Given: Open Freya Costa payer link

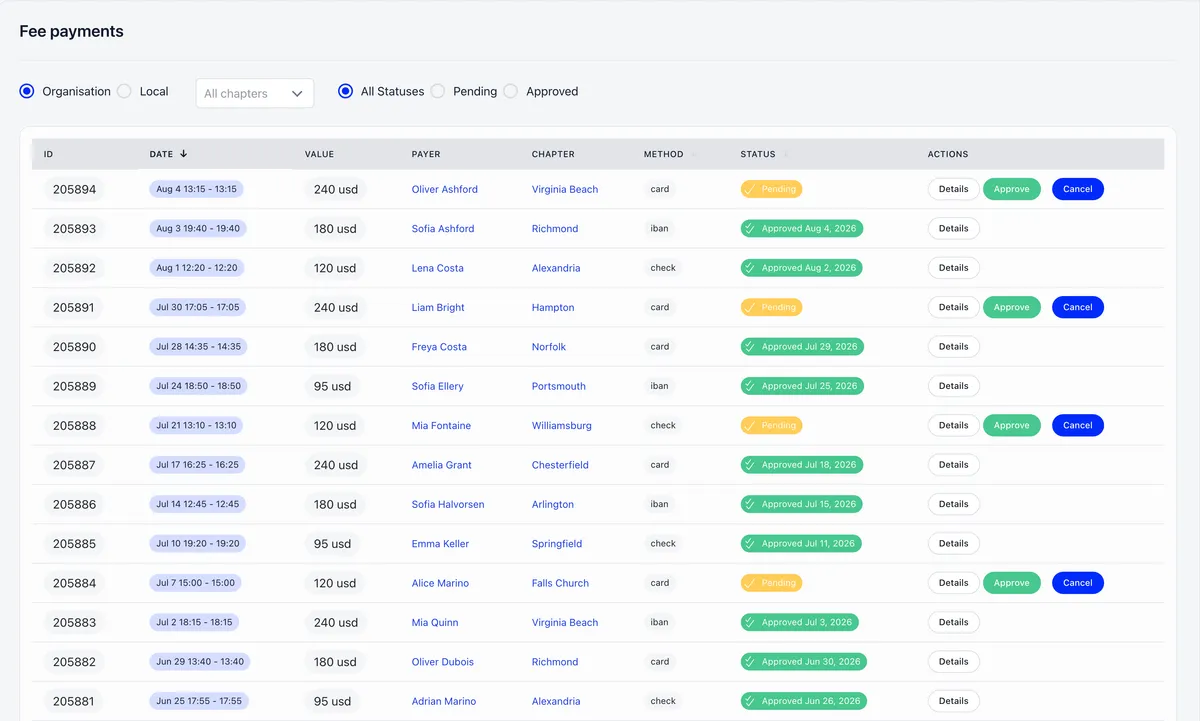Looking at the screenshot, I should coord(439,347).
